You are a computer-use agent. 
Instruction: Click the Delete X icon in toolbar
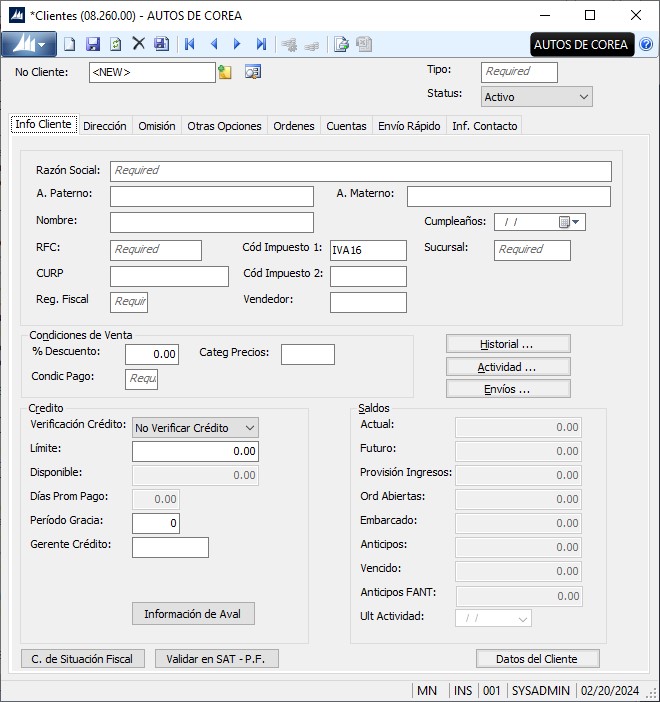(x=139, y=44)
